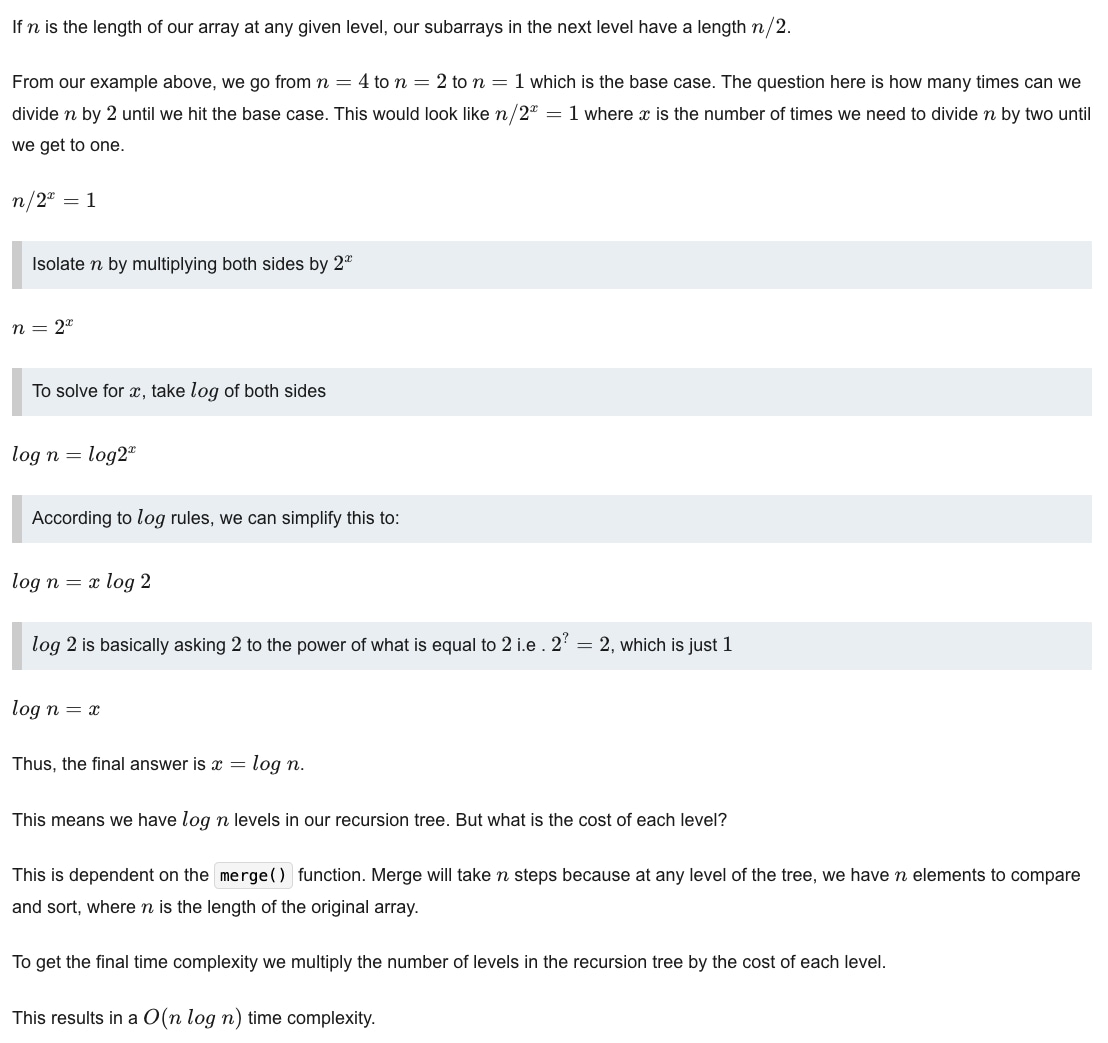The width and height of the screenshot is (1108, 1043).
Task: Click the O(n log n) expression
Action: tap(192, 1018)
